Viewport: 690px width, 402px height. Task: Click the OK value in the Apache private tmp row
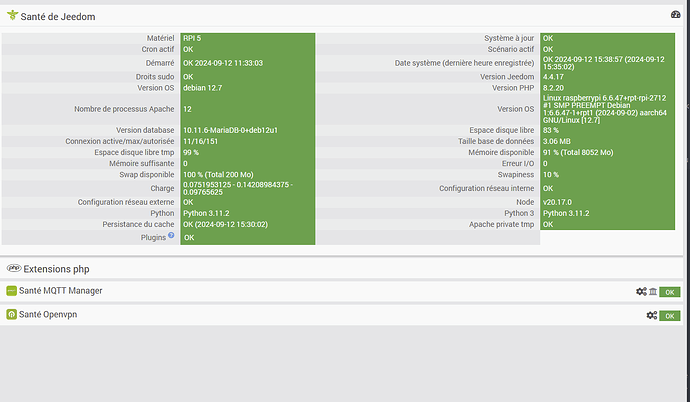548,224
